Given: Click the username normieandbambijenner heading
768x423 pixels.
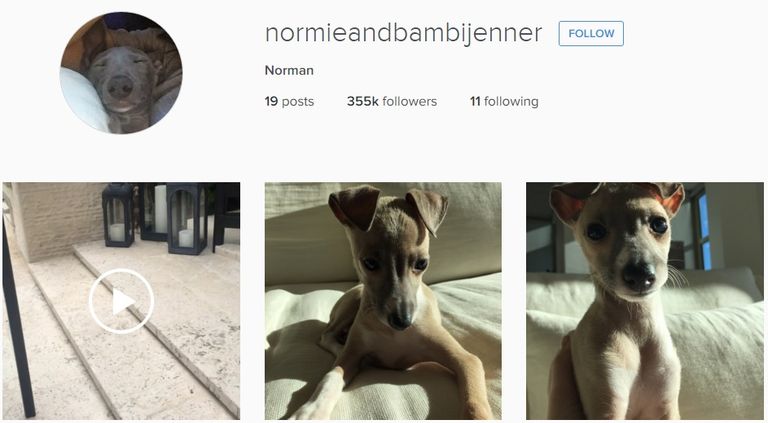Looking at the screenshot, I should point(403,33).
